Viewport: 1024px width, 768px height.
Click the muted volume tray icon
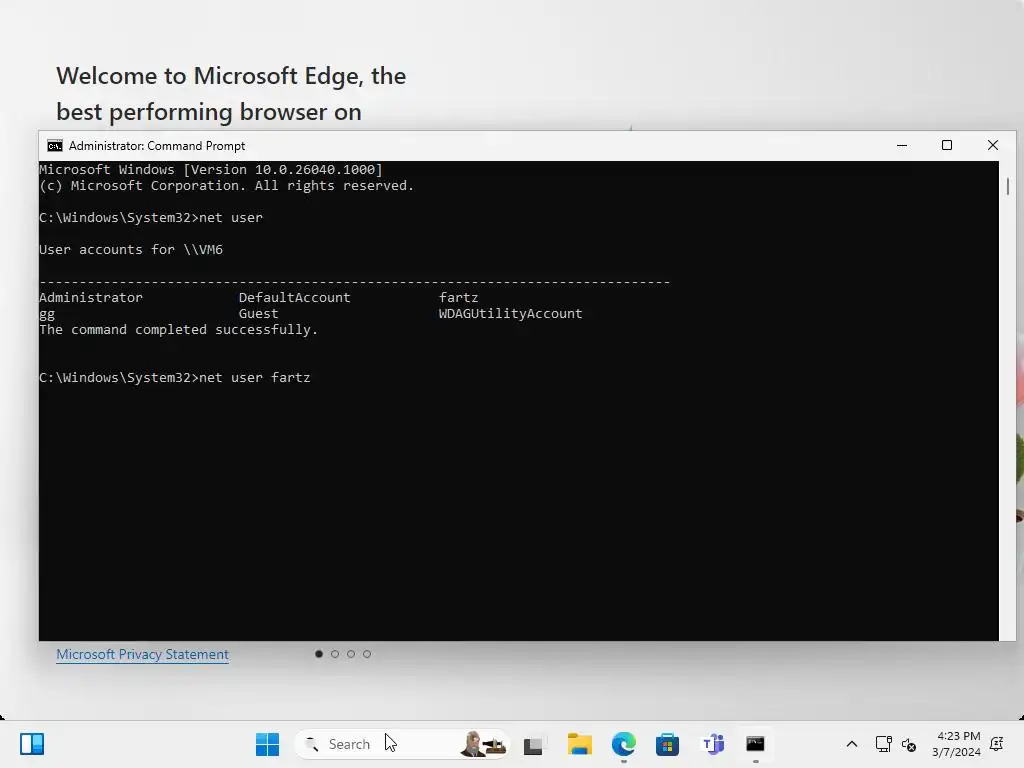point(908,744)
